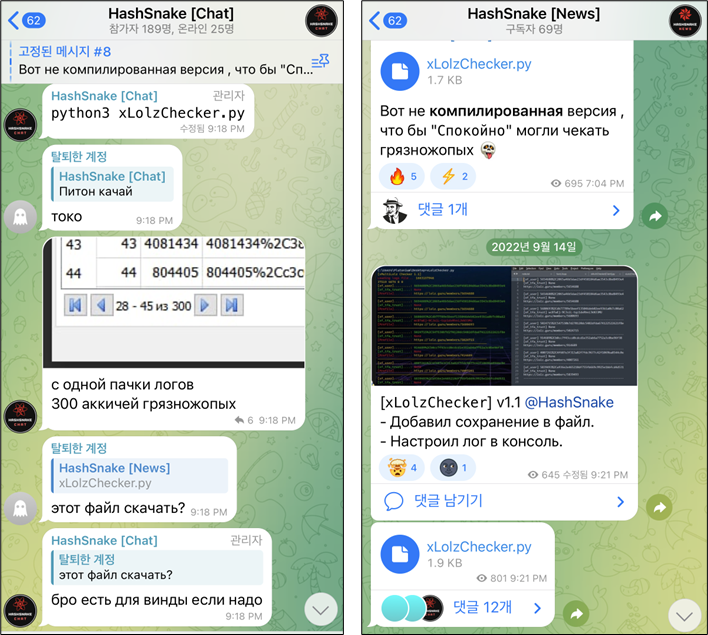Toggle exploding head reaction with count 4

(x=402, y=468)
